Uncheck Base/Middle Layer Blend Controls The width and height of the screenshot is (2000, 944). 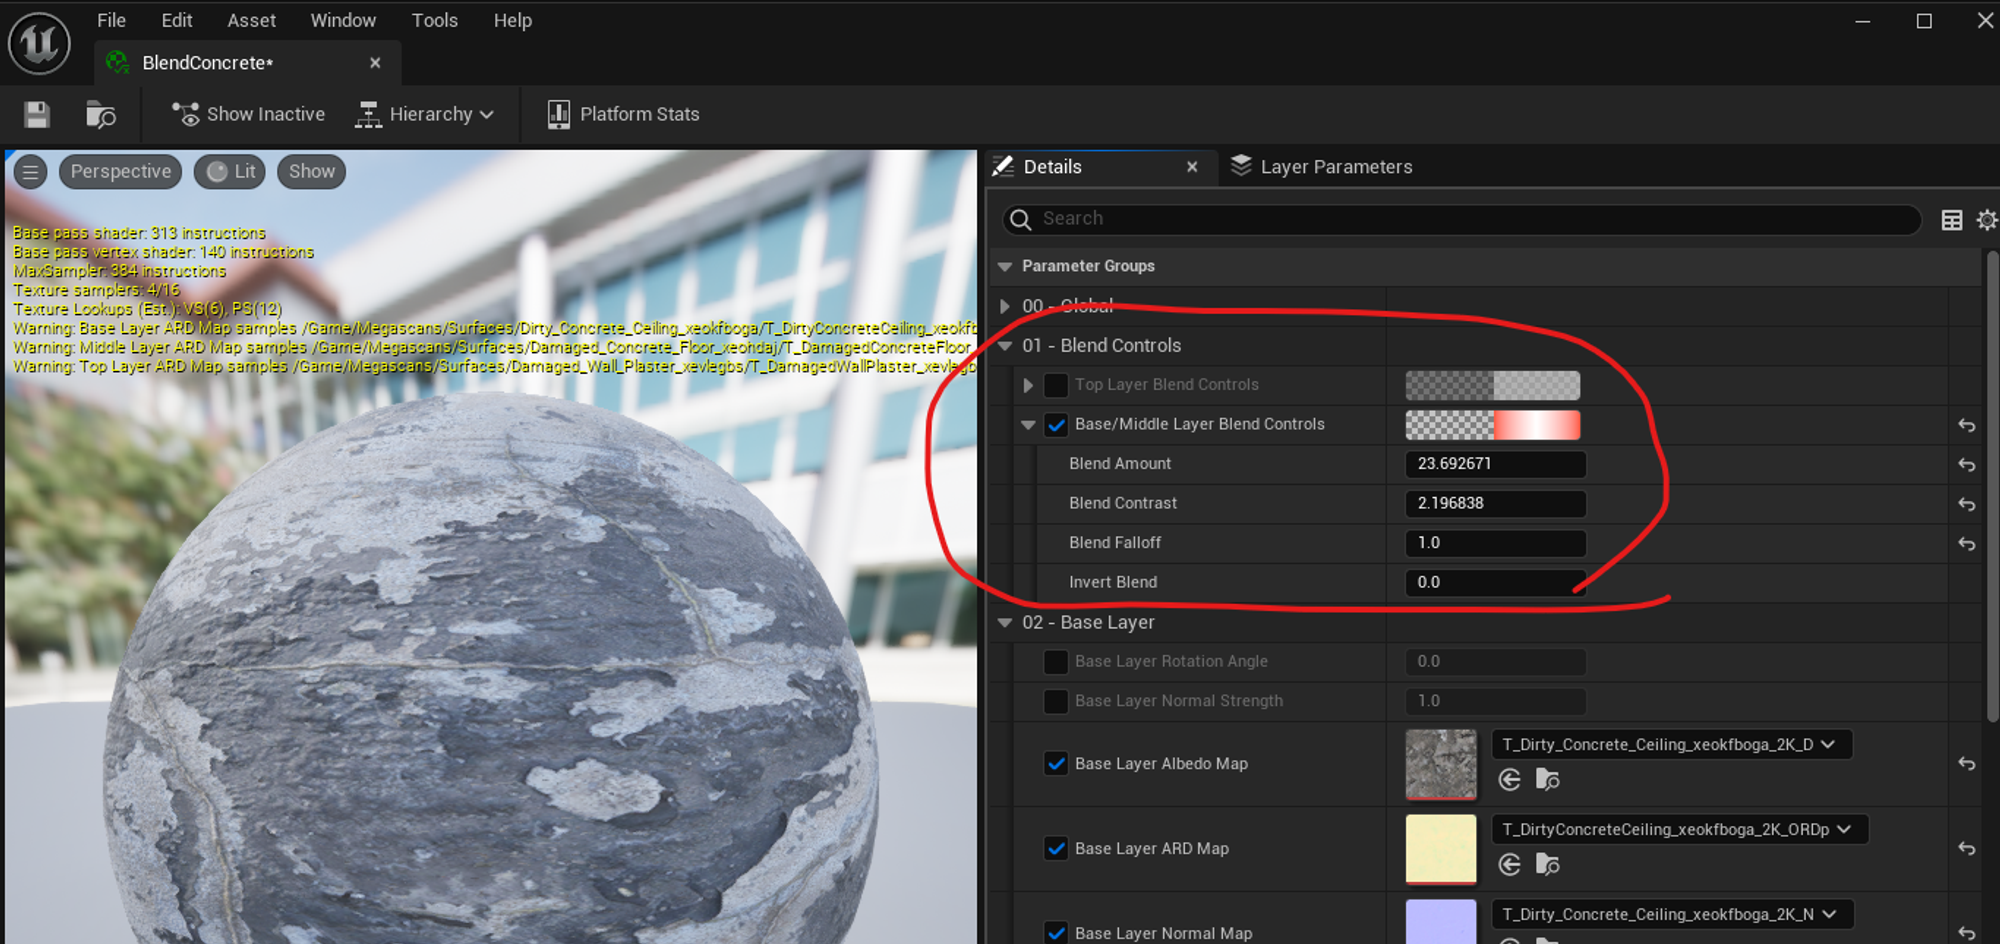coord(1056,425)
